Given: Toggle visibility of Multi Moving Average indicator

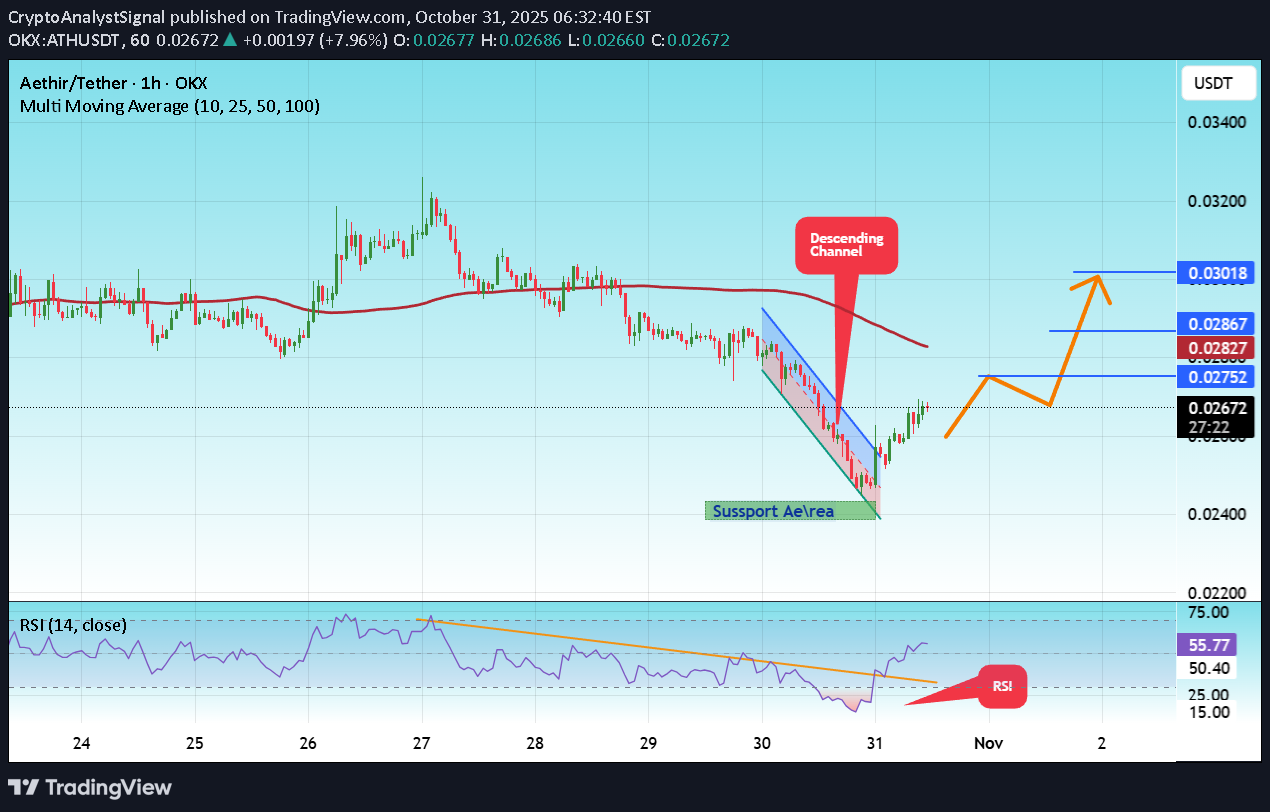Looking at the screenshot, I should click(x=168, y=105).
